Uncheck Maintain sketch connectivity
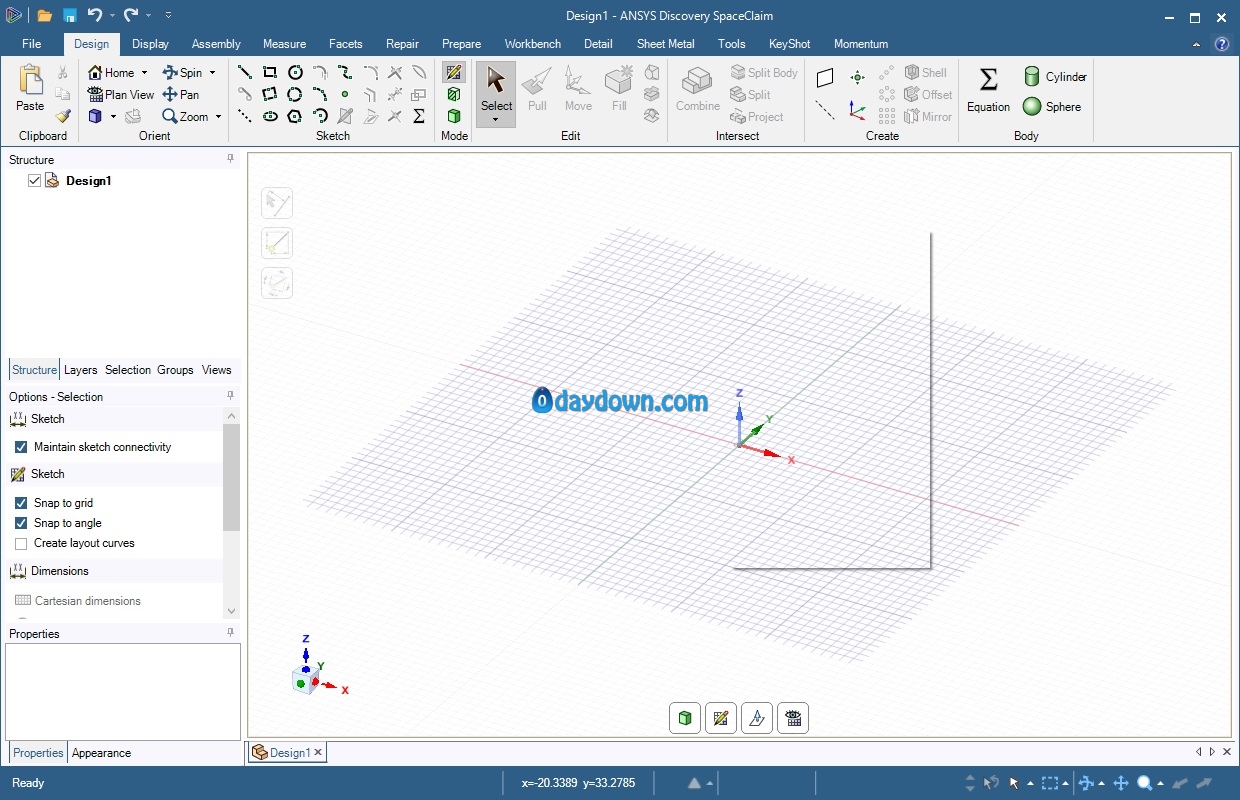The image size is (1240, 800). click(21, 447)
